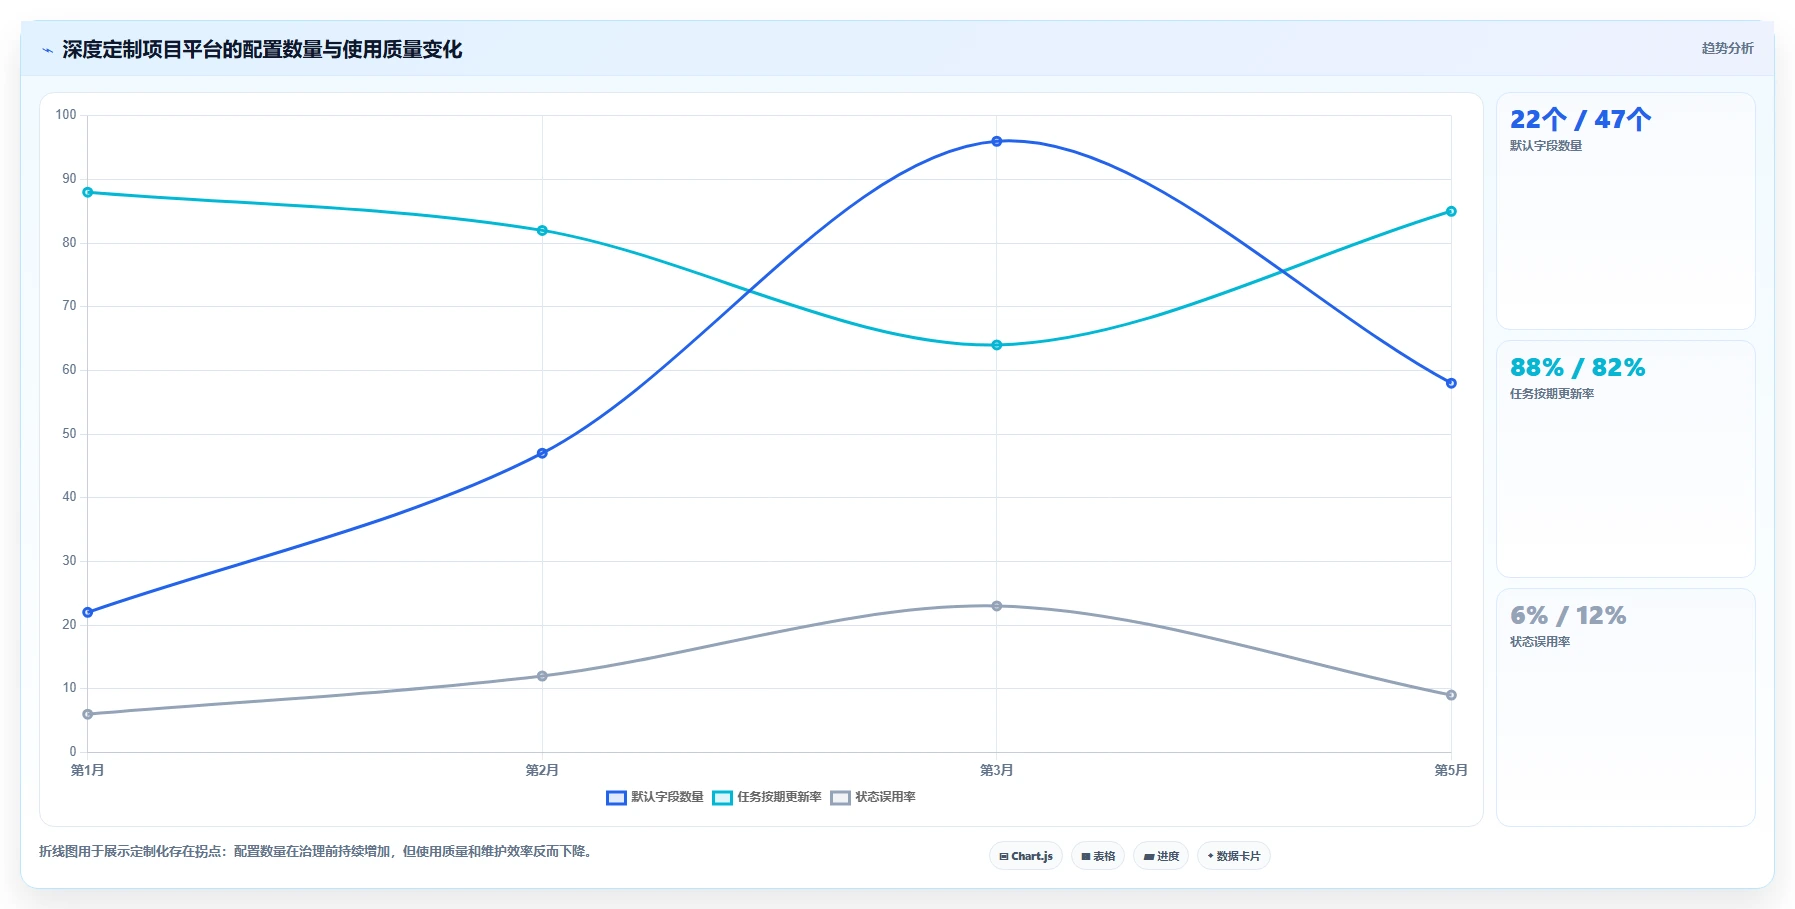This screenshot has width=1795, height=909.
Task: Click the 默认字段数量 card label
Action: click(1546, 146)
